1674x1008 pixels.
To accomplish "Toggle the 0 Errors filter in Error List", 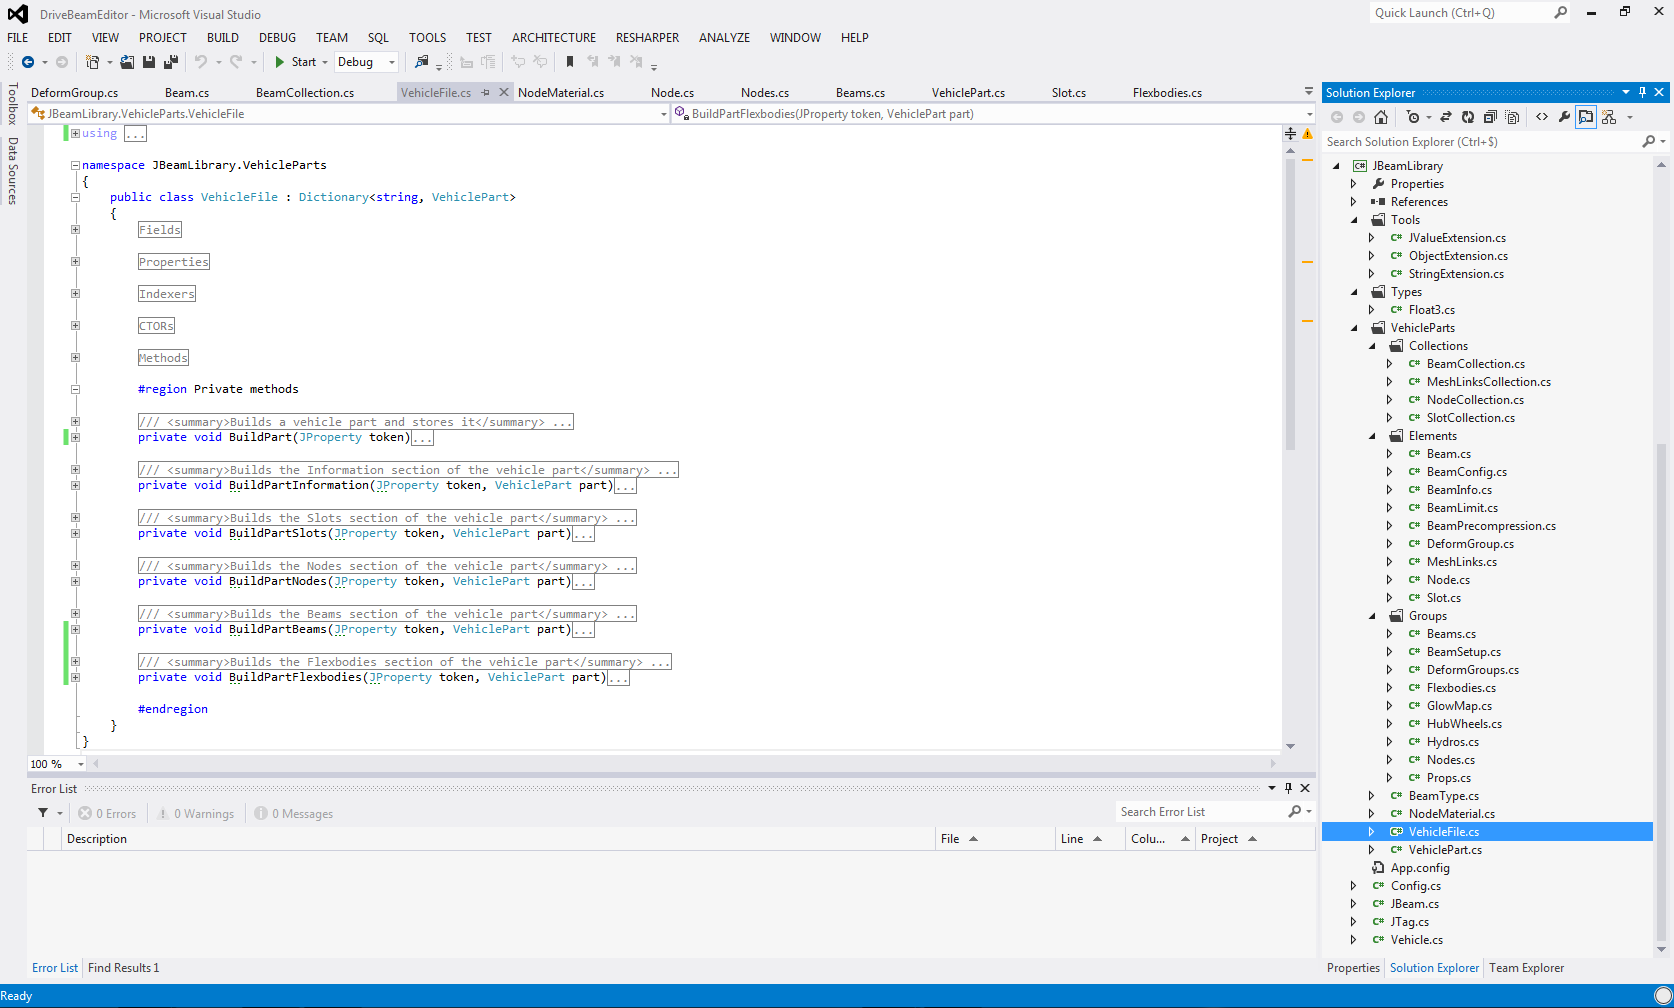I will pyautogui.click(x=107, y=814).
